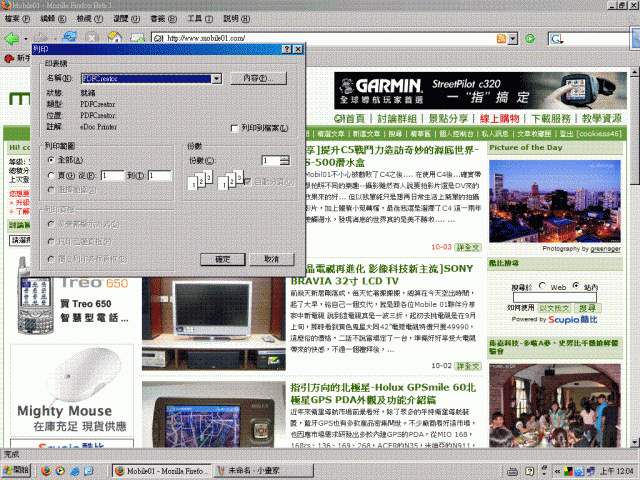
Task: Open the 說明 (H) help menu
Action: pyautogui.click(x=237, y=19)
